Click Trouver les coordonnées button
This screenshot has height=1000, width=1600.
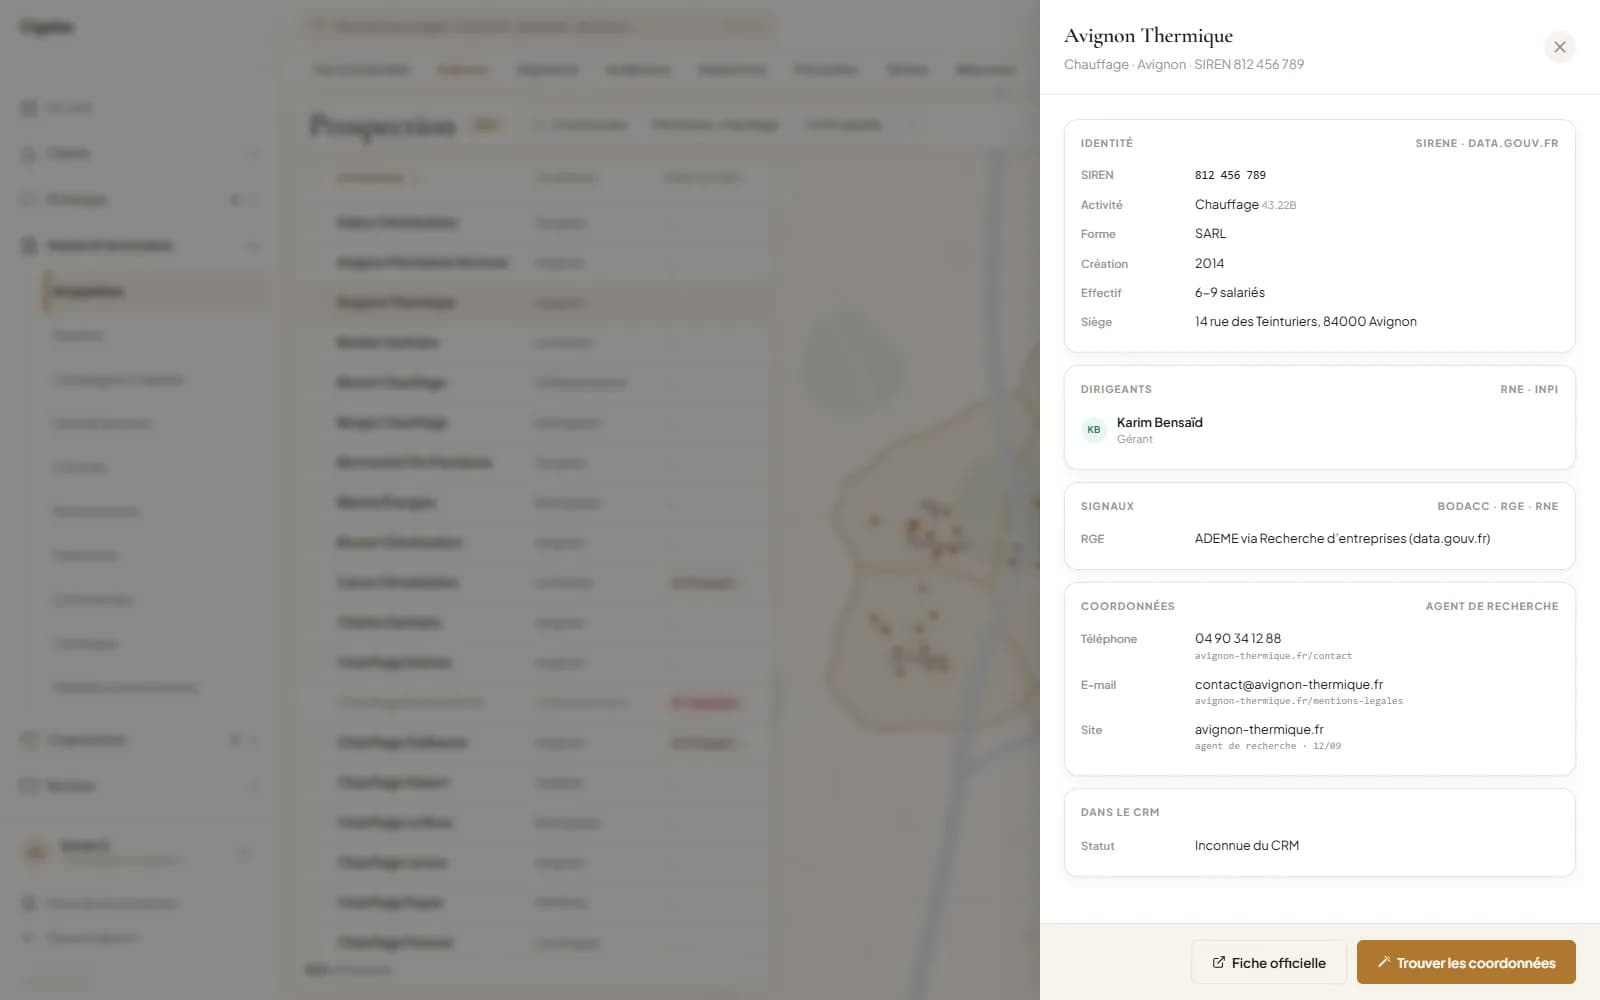1466,962
